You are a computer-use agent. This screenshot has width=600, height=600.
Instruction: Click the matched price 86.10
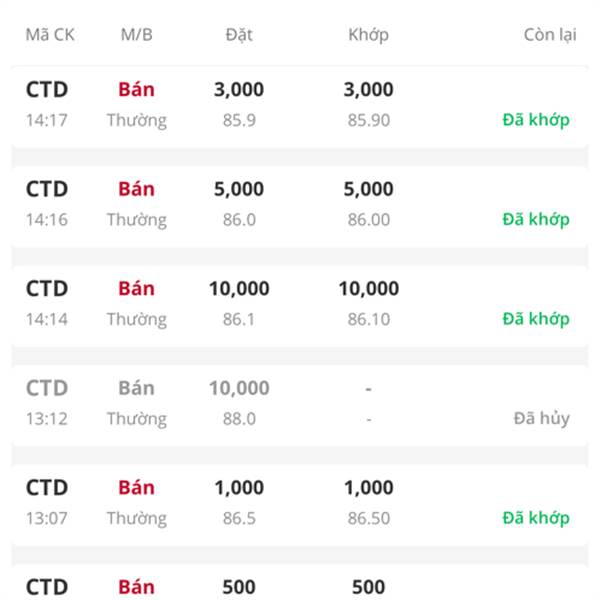point(369,319)
